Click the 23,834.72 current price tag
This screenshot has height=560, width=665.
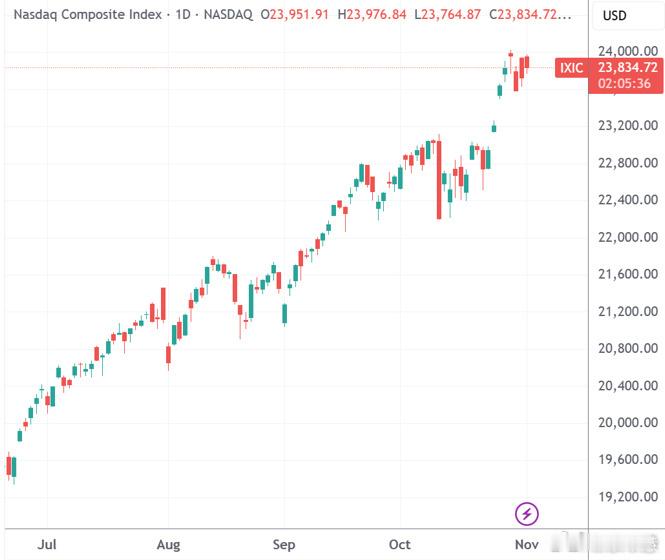coord(628,67)
